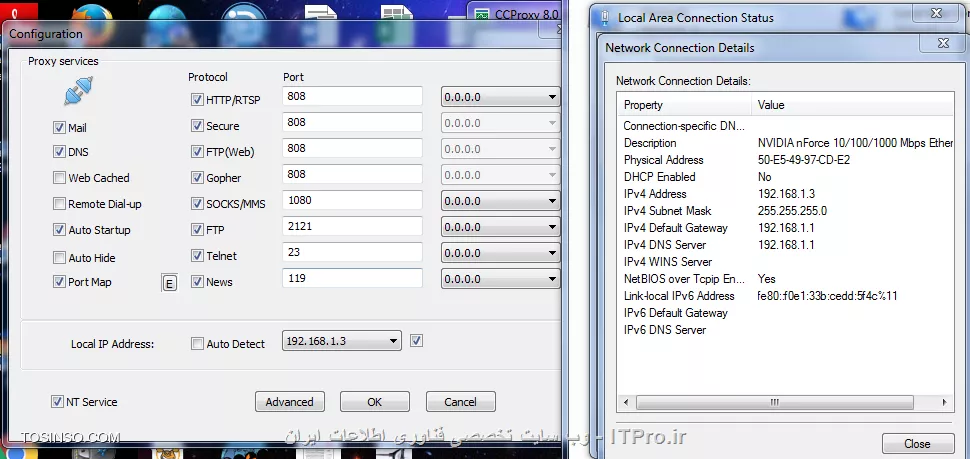Click the horizontal scrollbar thumb in details list
The width and height of the screenshot is (970, 459).
[775, 402]
